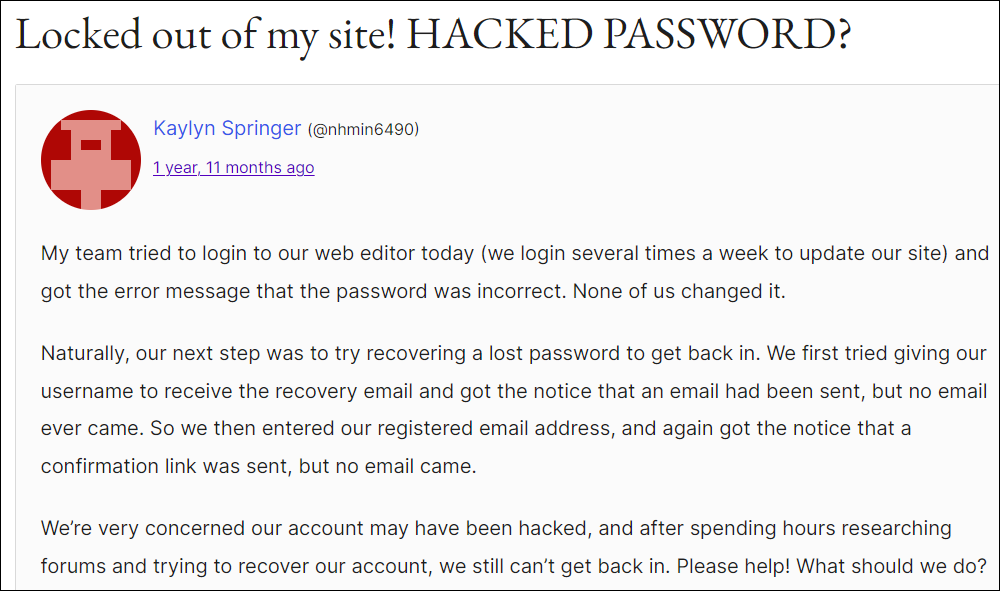Open Kaylyn Springer's profile link
This screenshot has width=1000, height=591.
[x=227, y=128]
